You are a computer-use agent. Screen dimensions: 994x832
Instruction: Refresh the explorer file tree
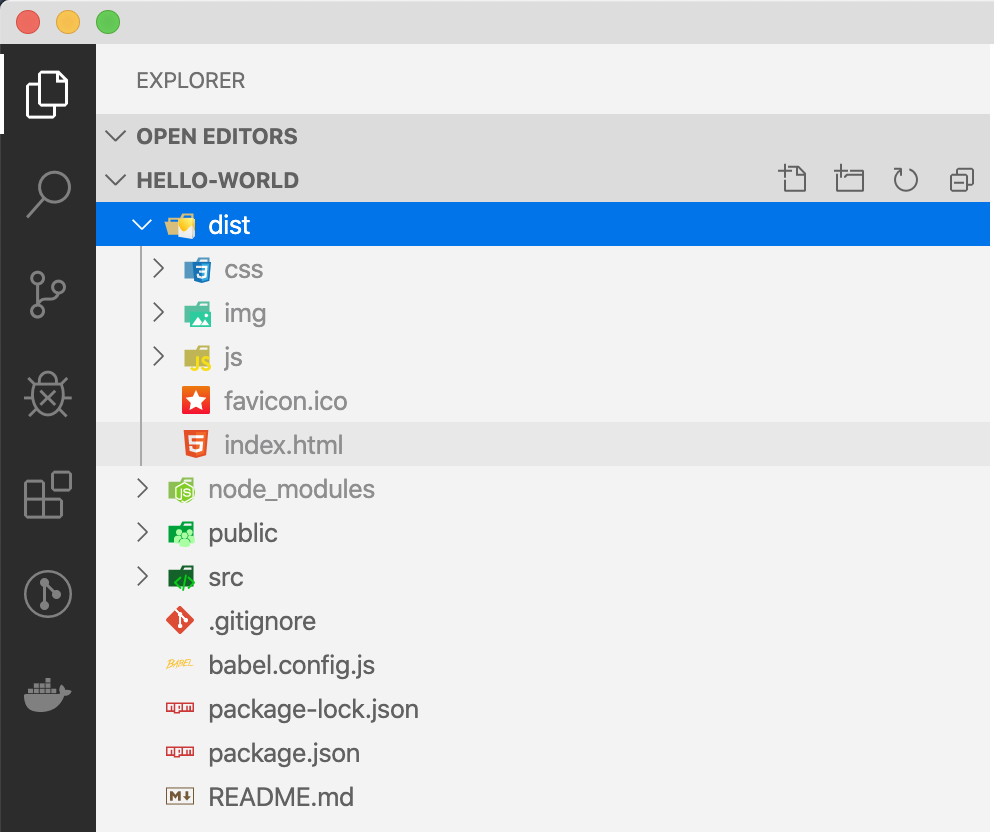pyautogui.click(x=905, y=179)
